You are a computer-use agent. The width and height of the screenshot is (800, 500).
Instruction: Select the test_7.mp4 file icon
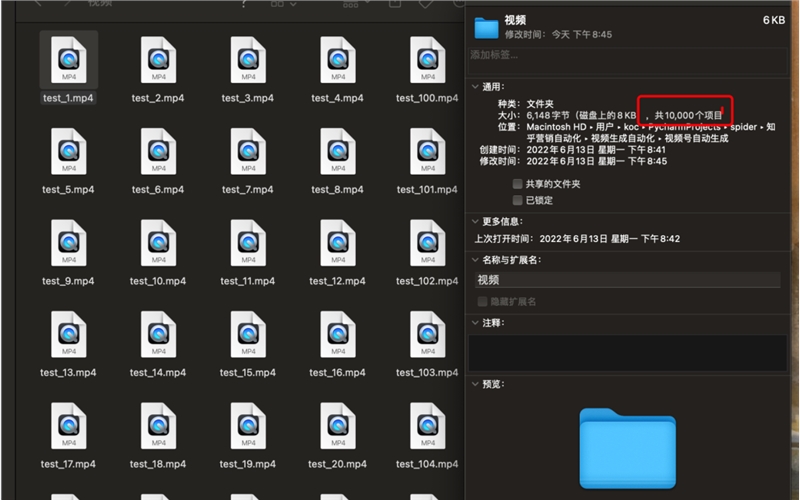[247, 152]
